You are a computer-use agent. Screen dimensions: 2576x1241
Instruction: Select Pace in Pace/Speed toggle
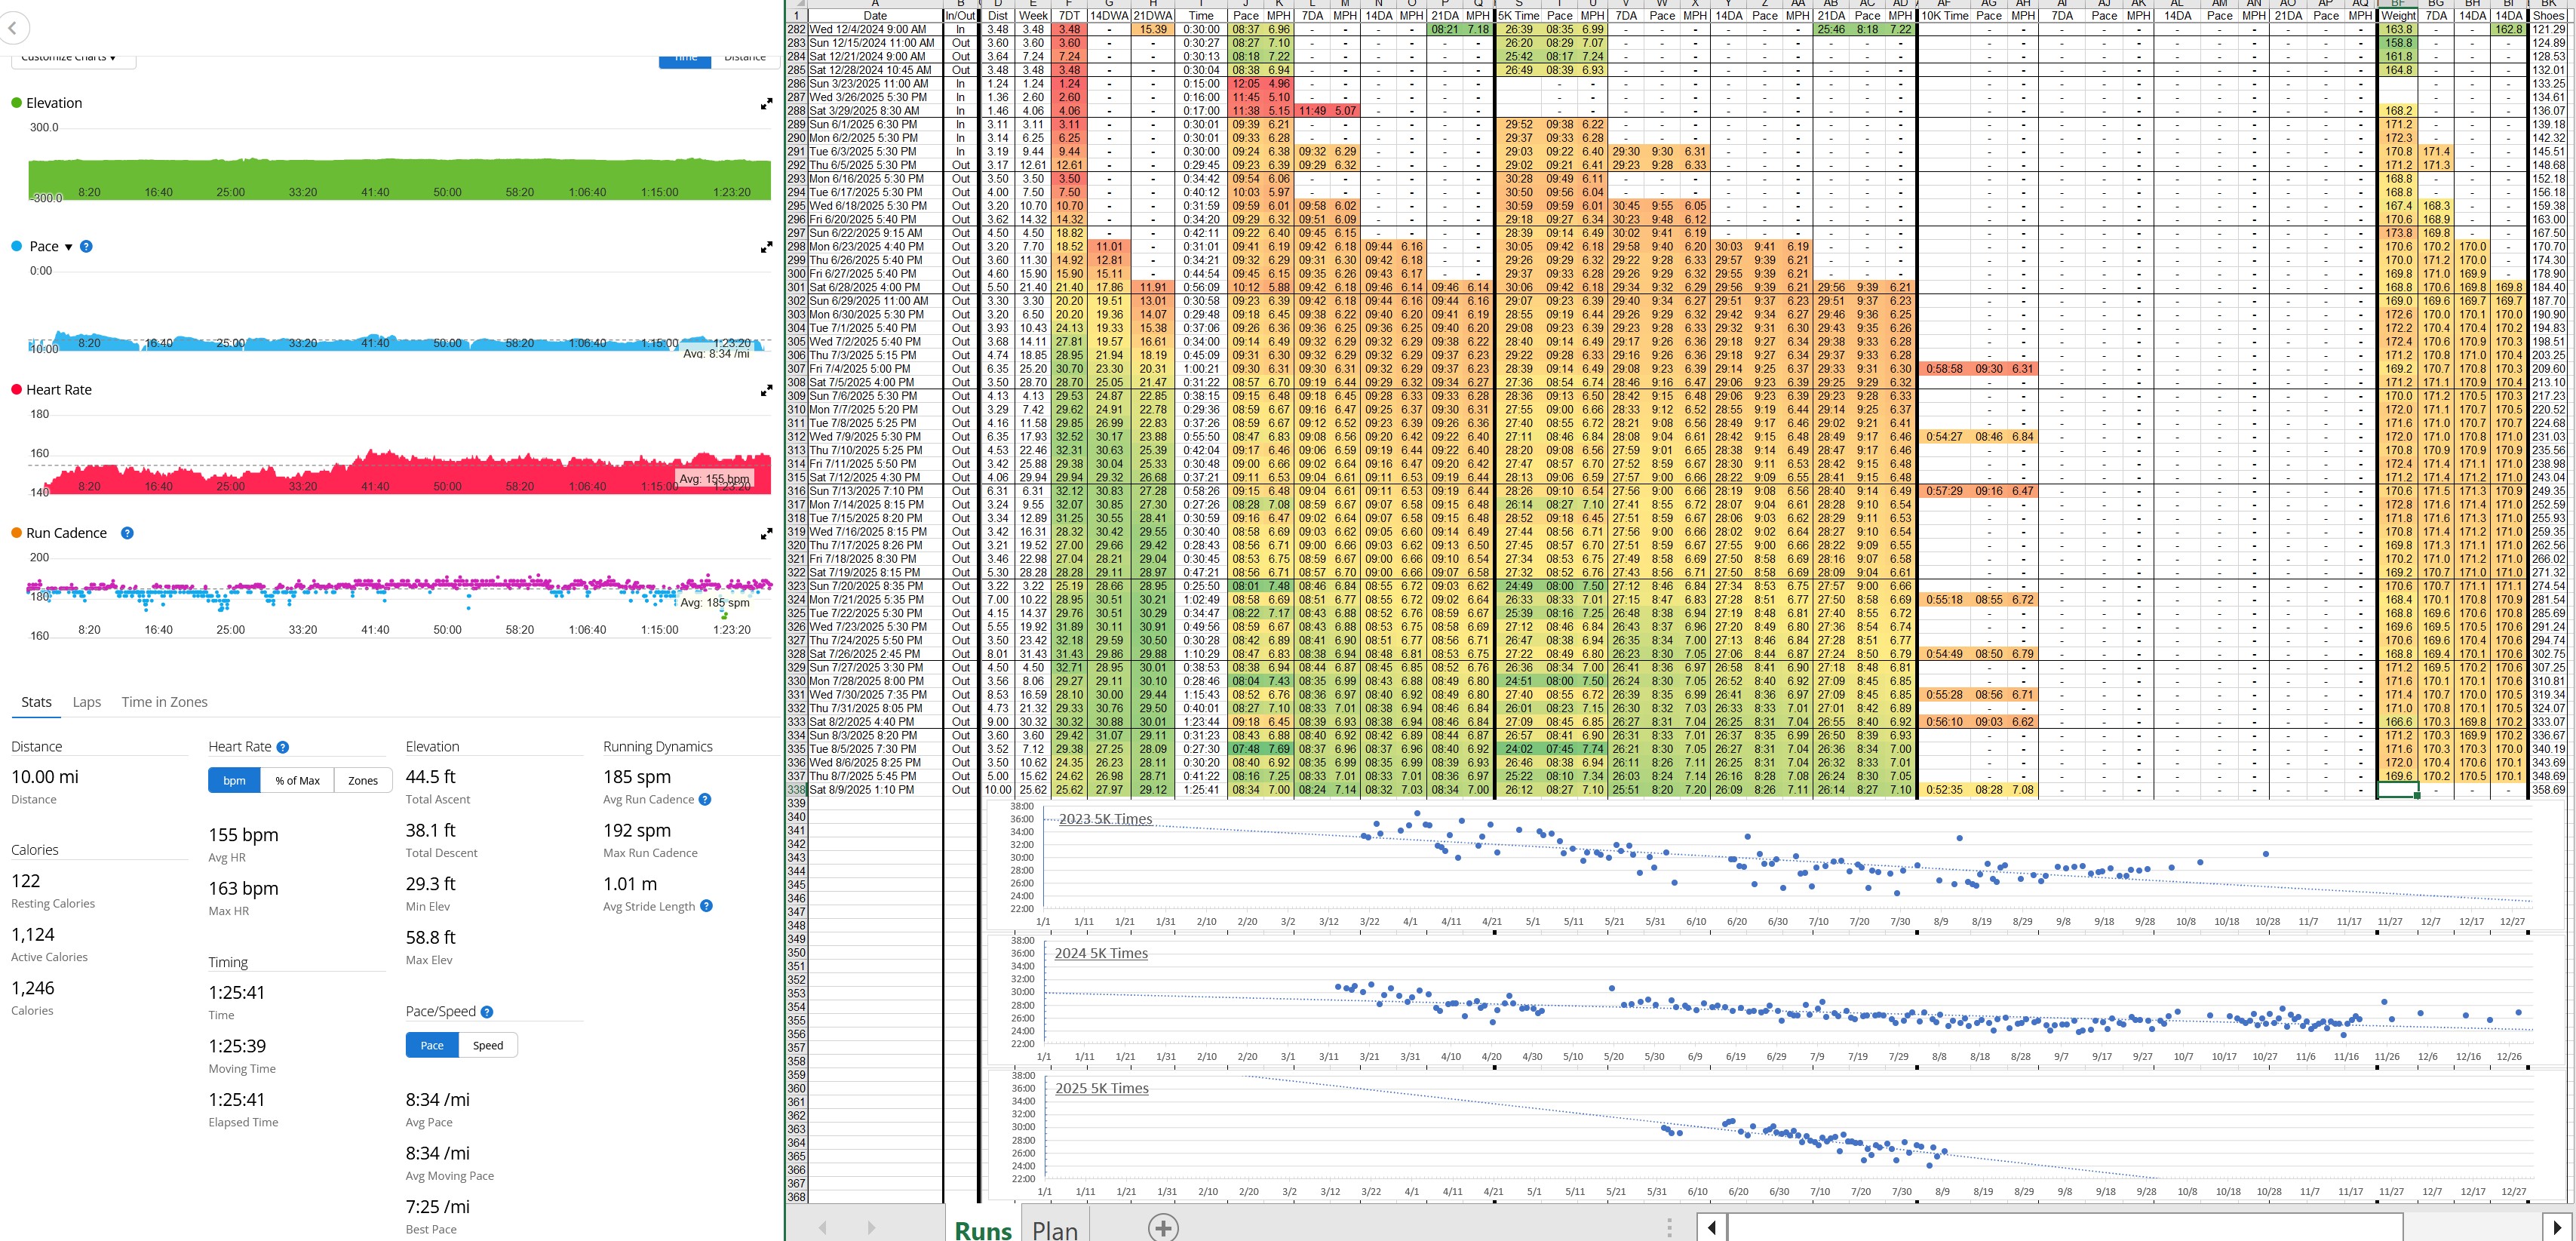click(432, 1045)
